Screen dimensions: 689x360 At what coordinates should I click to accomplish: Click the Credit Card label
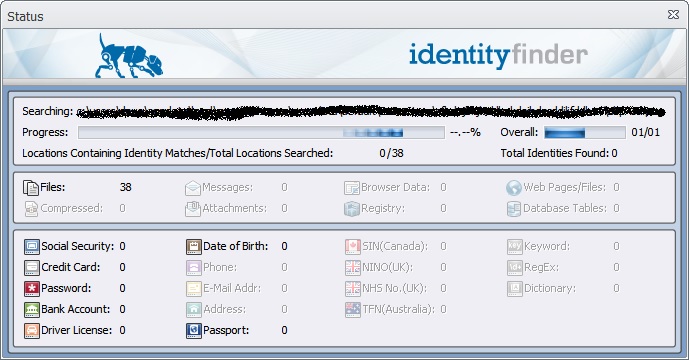tap(70, 267)
